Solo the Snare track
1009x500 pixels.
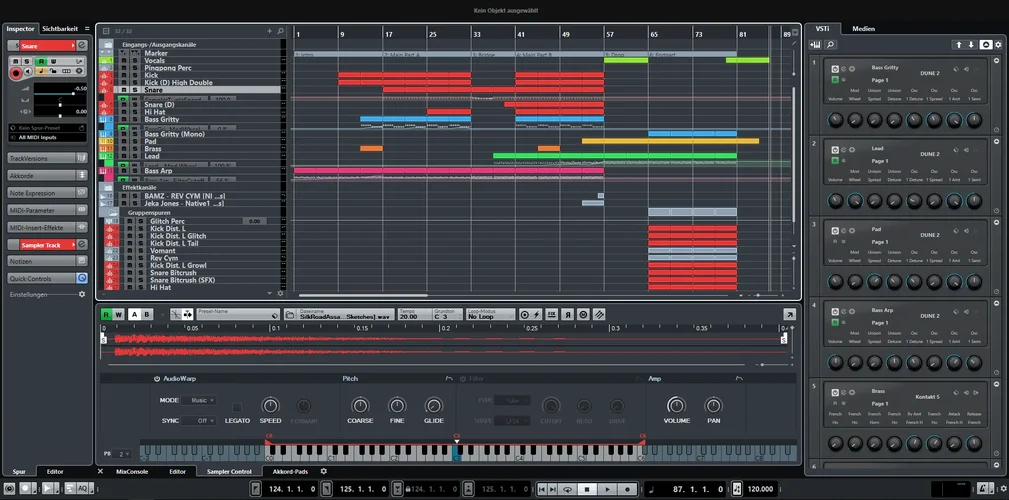point(135,90)
